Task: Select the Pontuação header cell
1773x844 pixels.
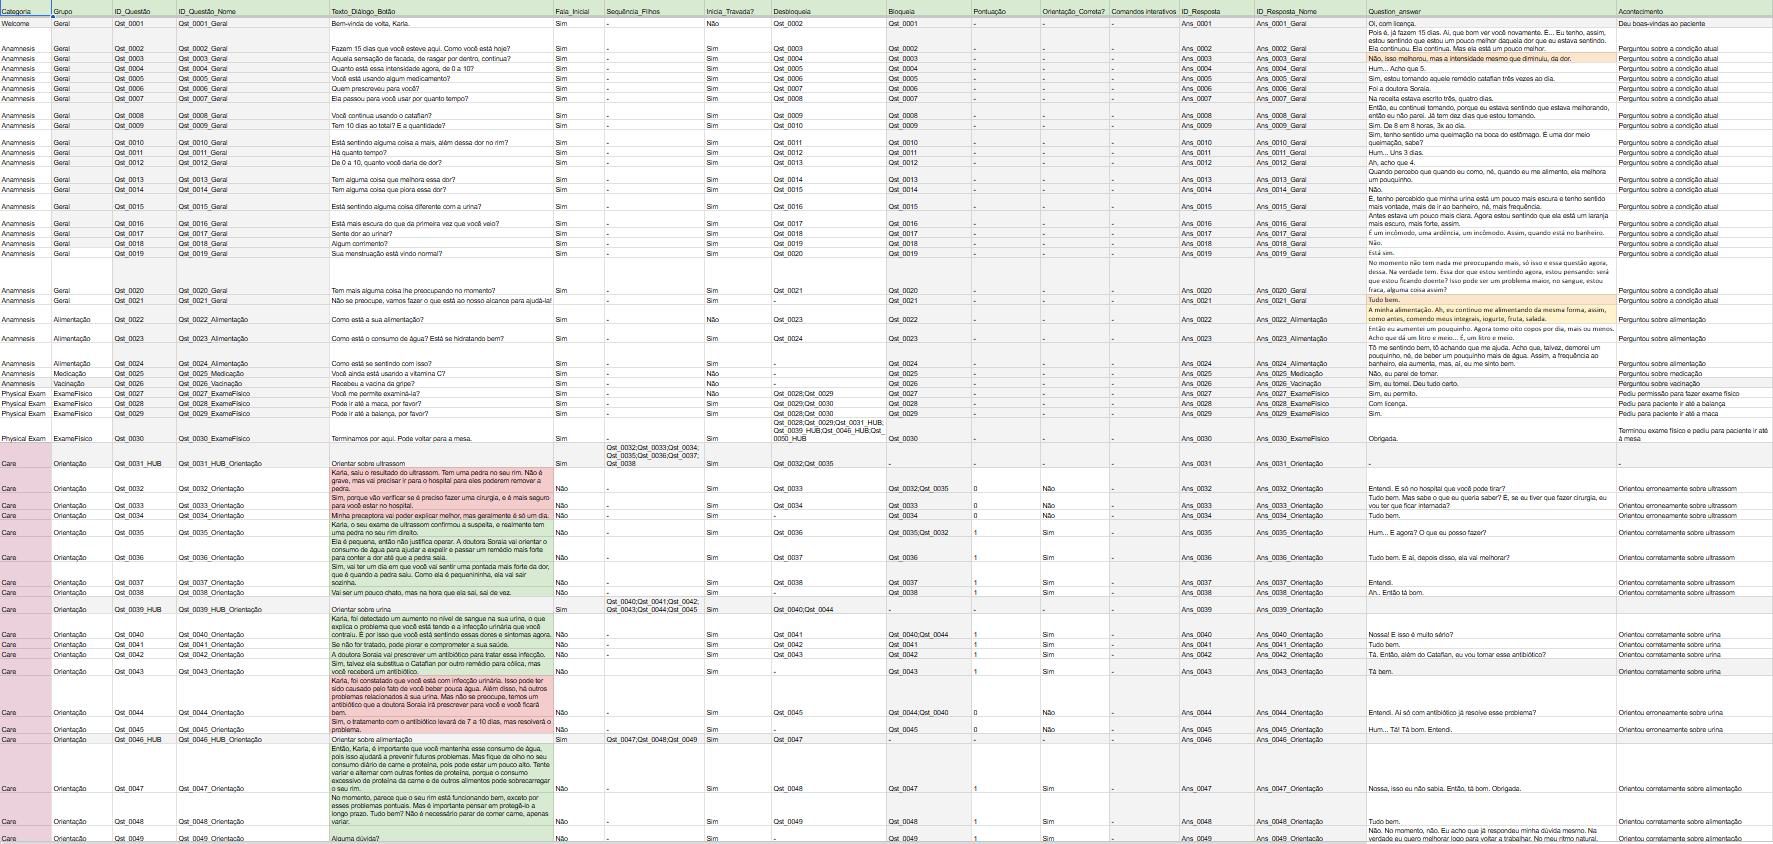Action: (1006, 11)
